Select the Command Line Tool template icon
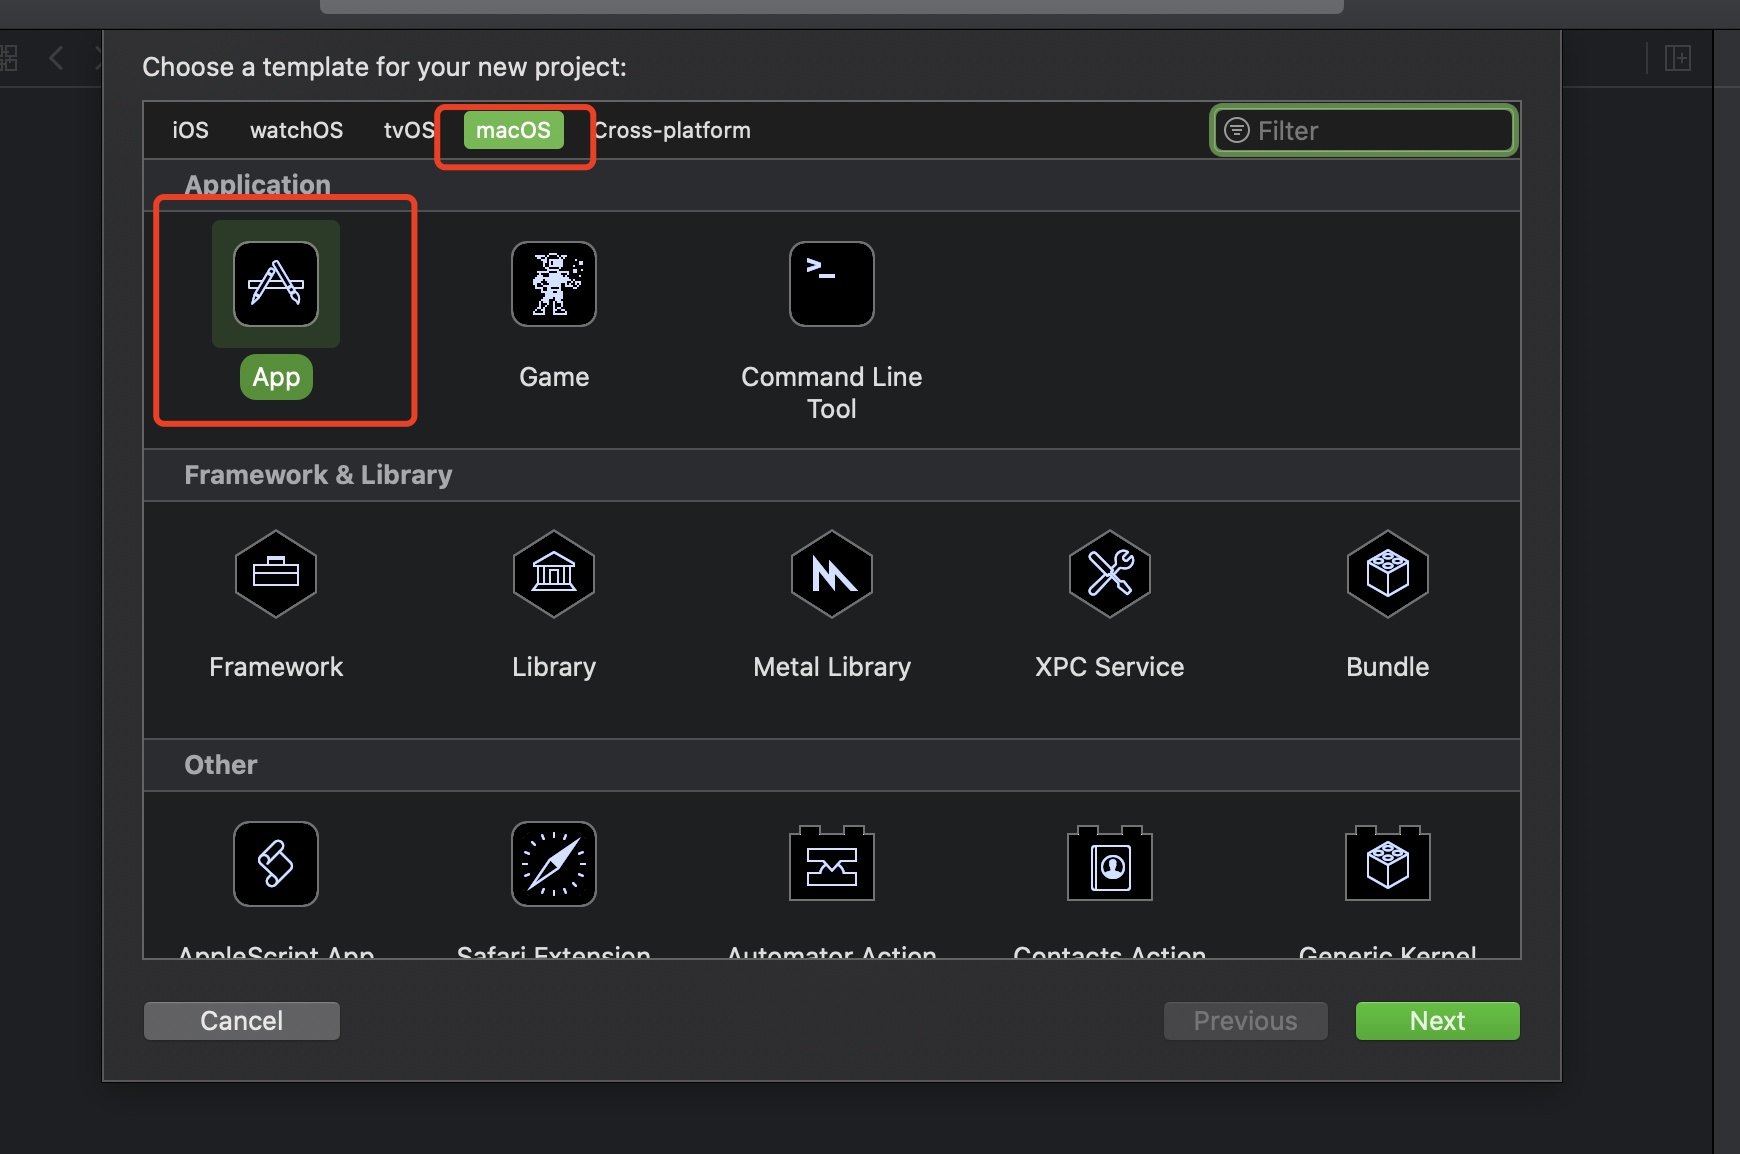Screen dimensions: 1740x1154 click(x=832, y=284)
